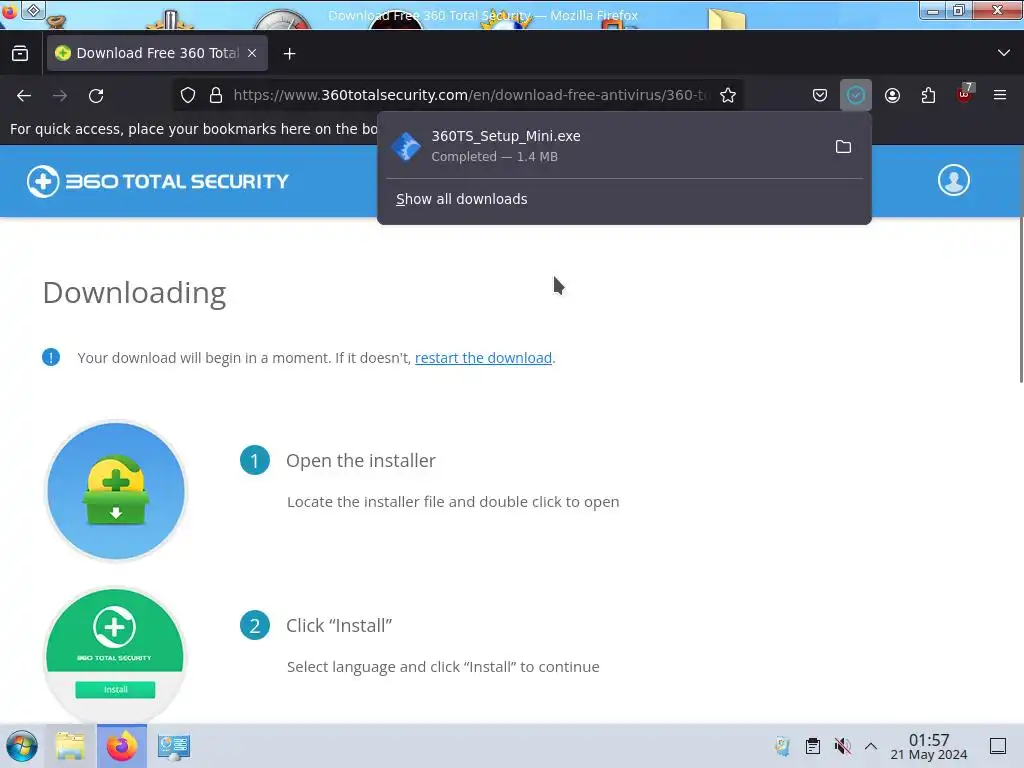Open Firefox account icon in toolbar
This screenshot has width=1024, height=768.
[x=892, y=95]
